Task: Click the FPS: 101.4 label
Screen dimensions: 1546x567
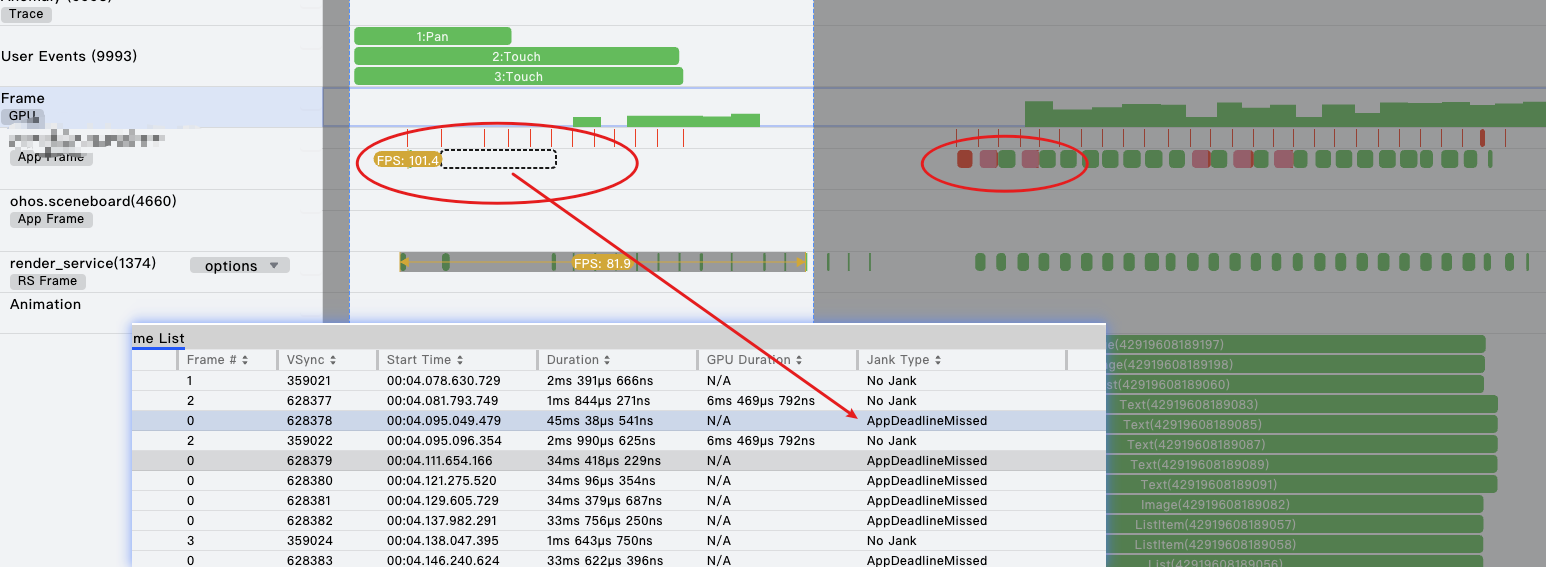Action: [408, 160]
